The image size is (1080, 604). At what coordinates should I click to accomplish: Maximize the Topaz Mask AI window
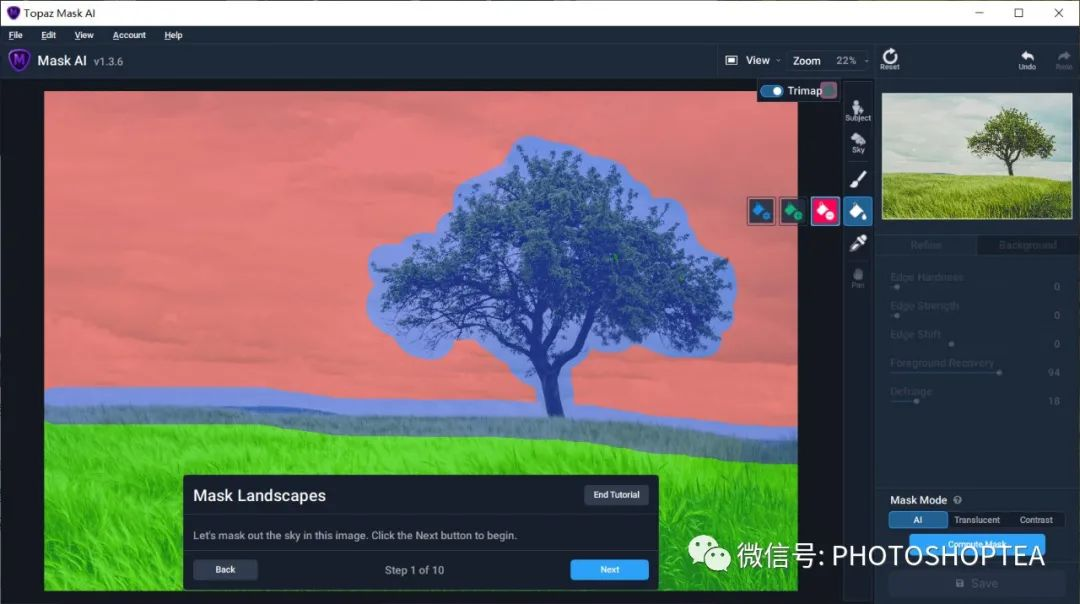pyautogui.click(x=1019, y=13)
